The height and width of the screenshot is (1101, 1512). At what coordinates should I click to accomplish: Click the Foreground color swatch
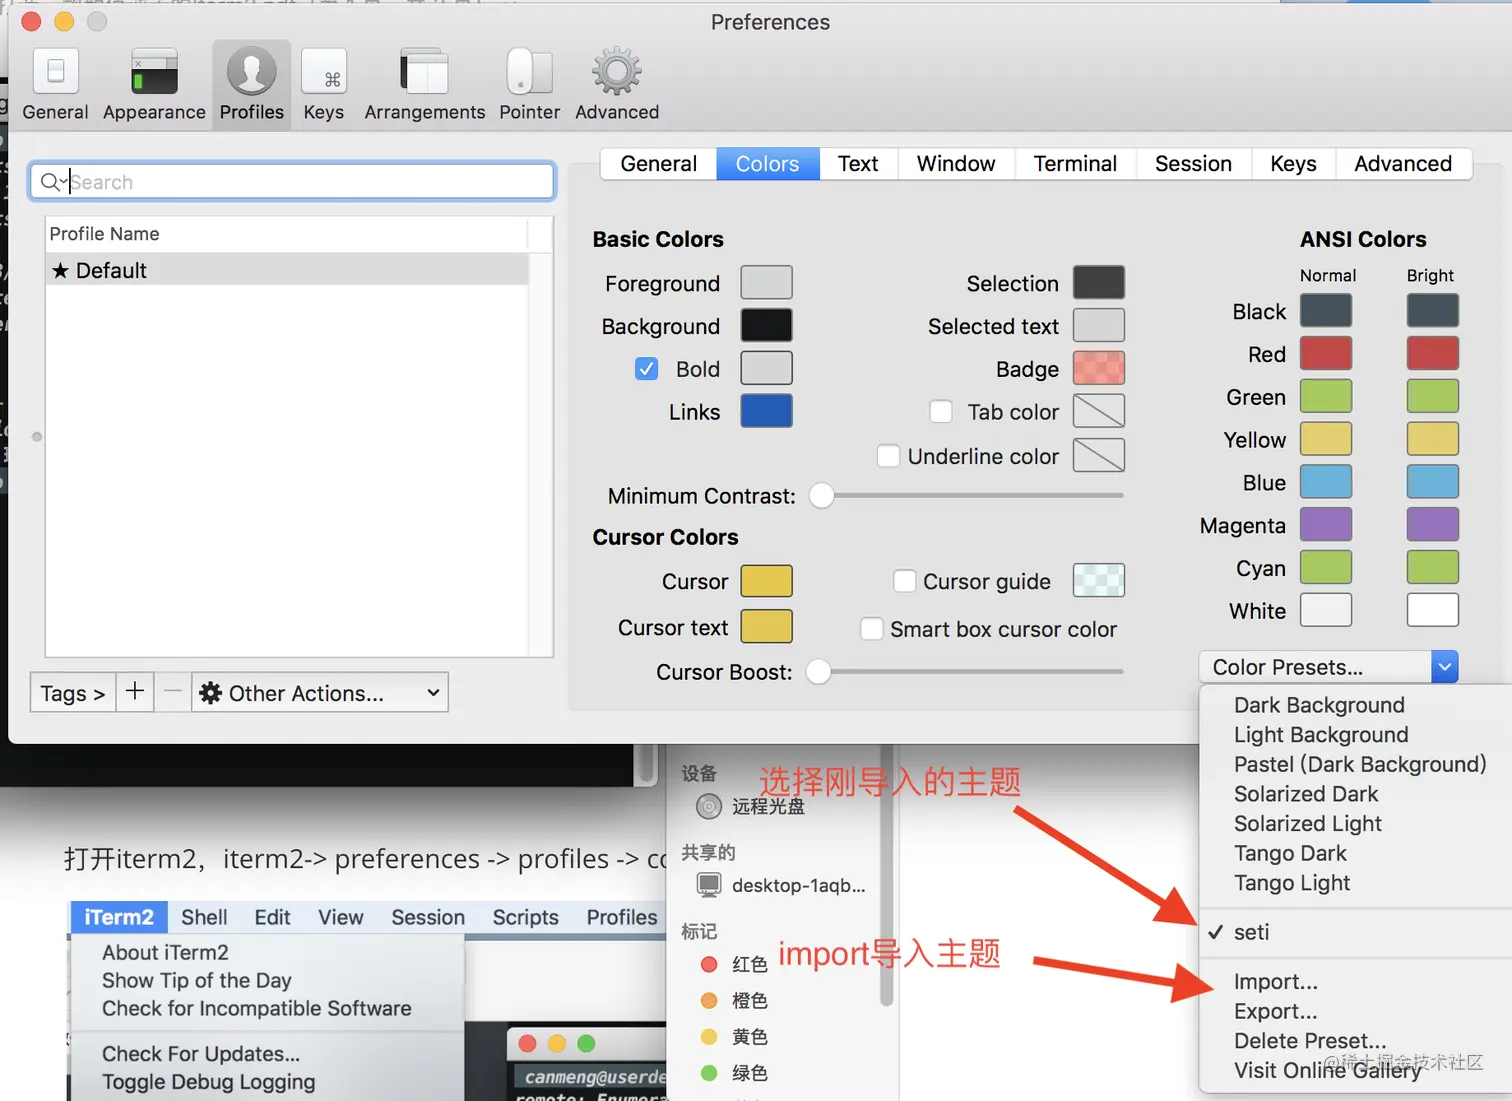coord(766,283)
